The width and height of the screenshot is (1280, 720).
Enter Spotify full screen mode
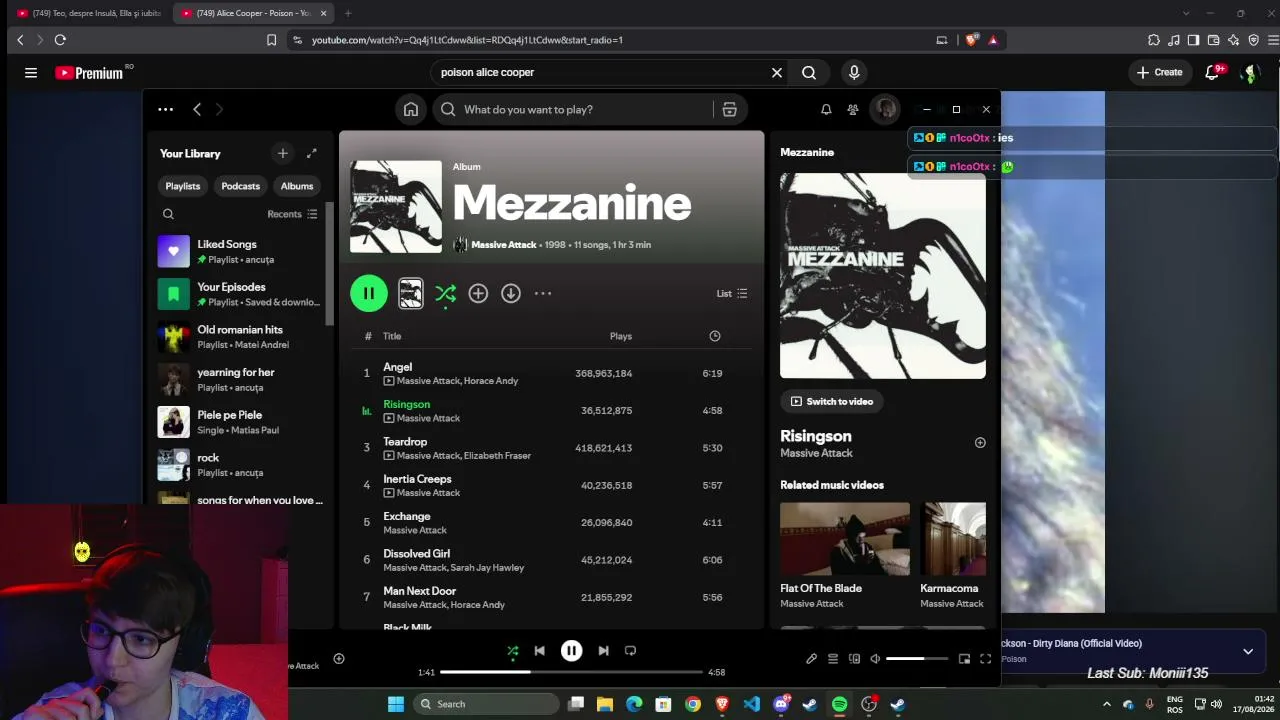(985, 659)
